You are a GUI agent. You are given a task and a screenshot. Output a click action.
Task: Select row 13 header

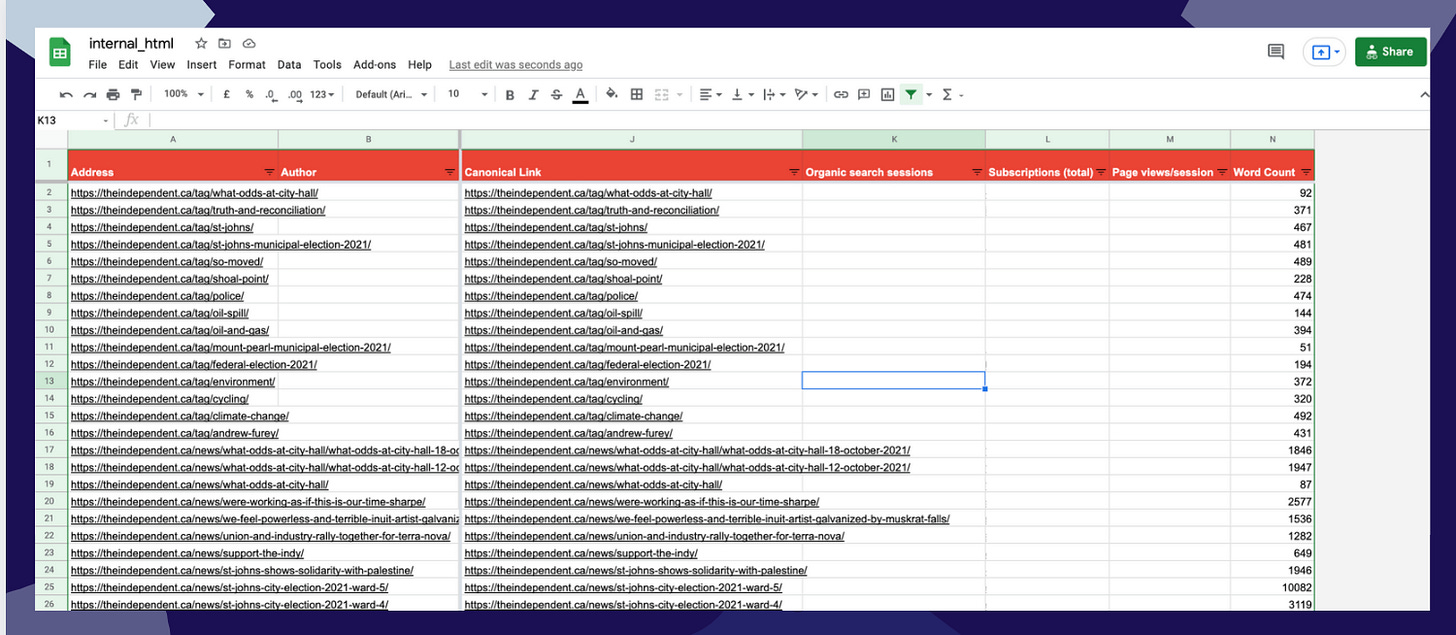point(49,381)
